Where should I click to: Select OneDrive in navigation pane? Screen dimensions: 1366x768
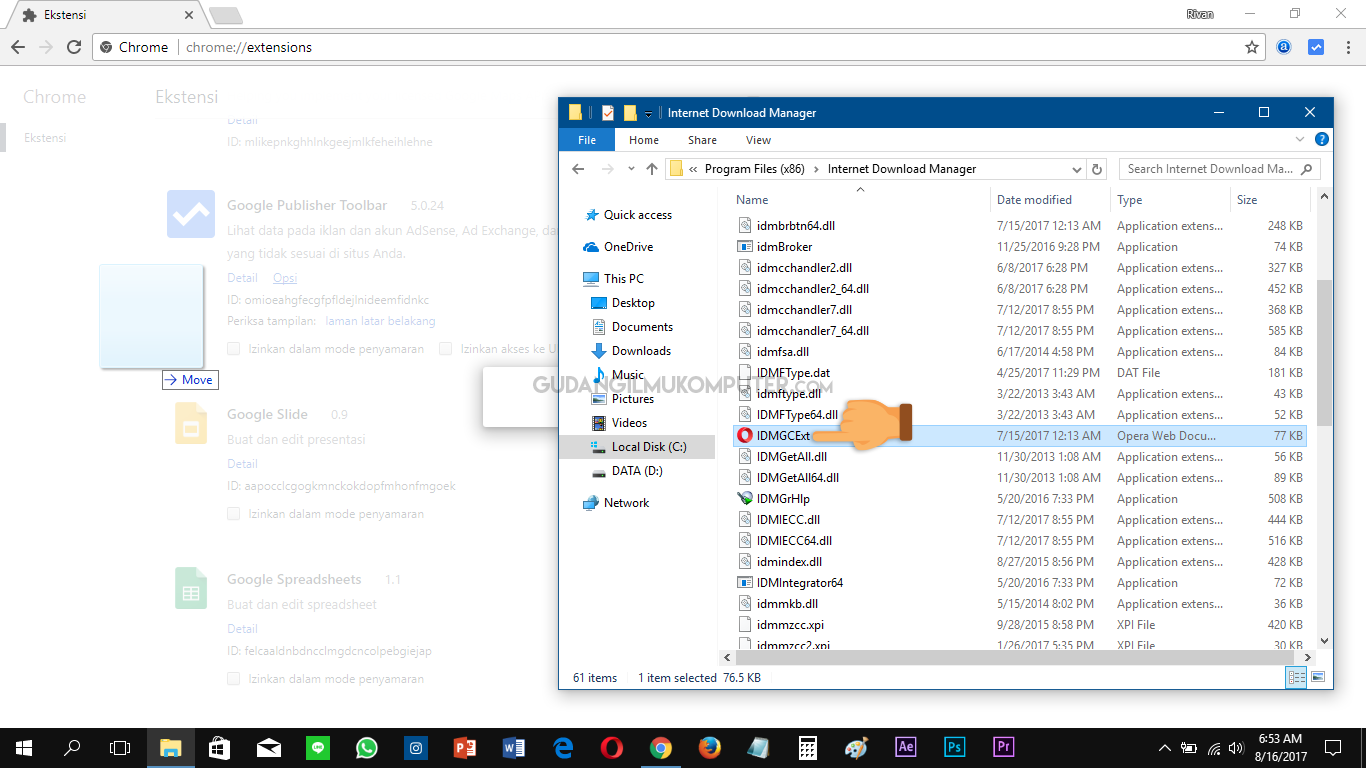coord(628,247)
